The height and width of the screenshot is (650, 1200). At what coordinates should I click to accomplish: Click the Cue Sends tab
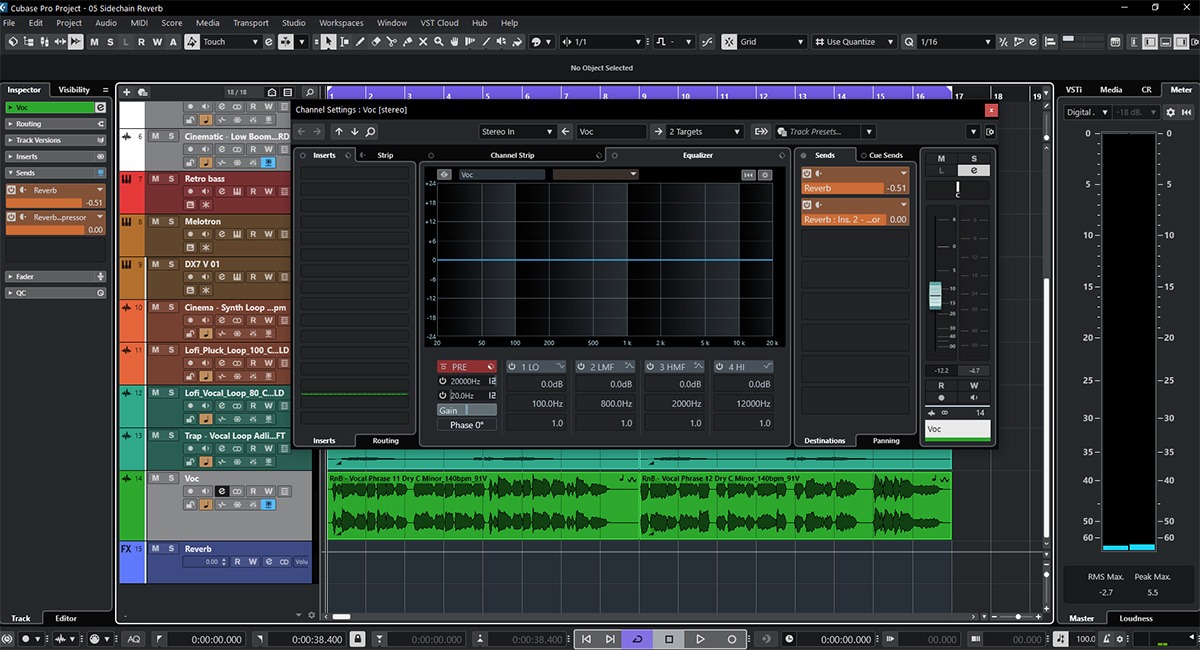click(885, 156)
